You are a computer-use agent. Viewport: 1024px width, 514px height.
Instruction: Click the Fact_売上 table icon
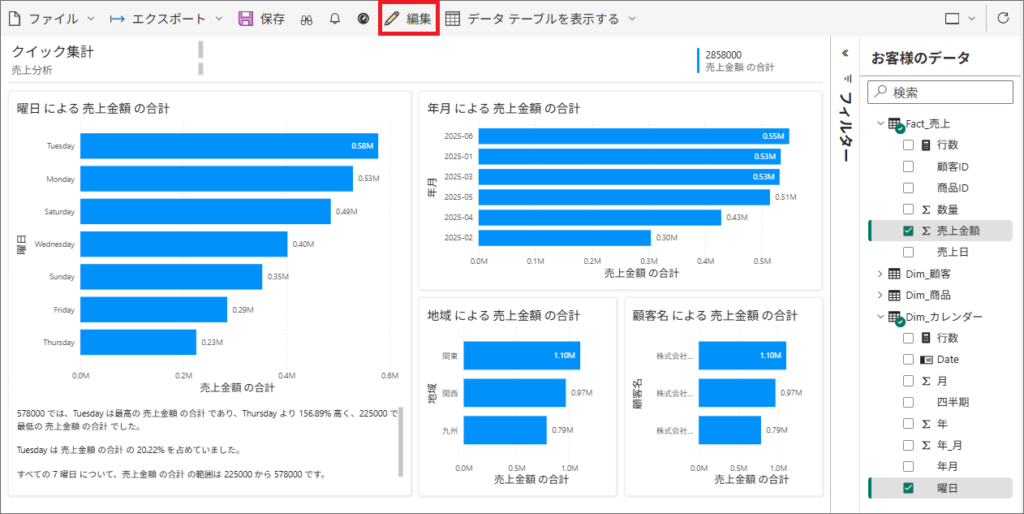click(895, 124)
